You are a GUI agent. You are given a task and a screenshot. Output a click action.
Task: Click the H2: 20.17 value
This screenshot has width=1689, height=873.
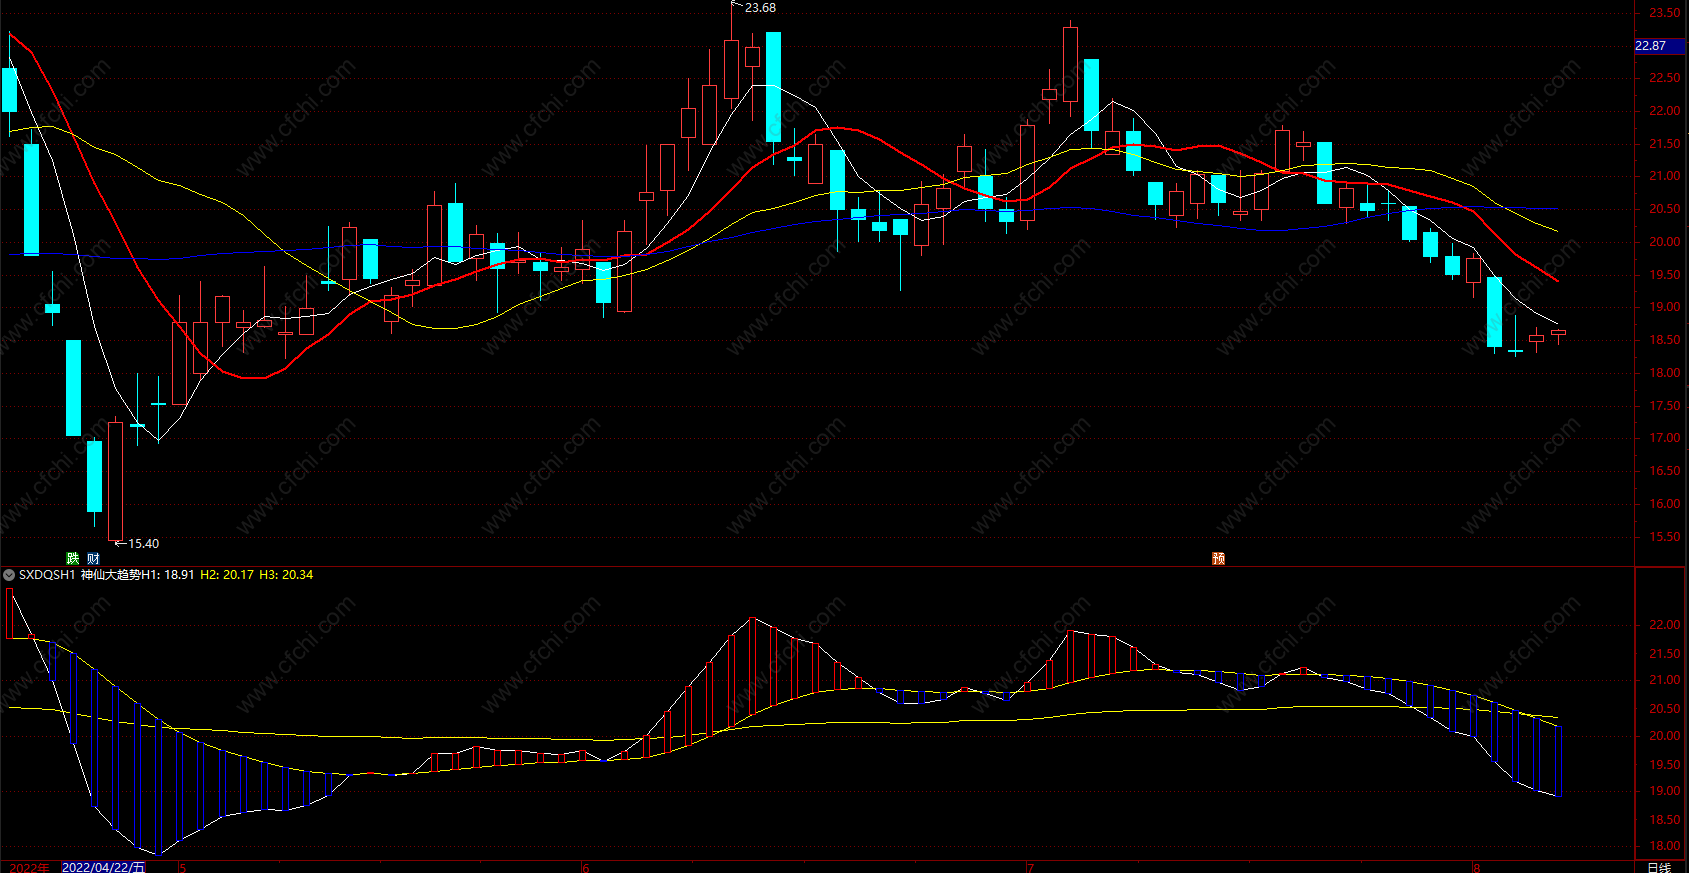227,575
